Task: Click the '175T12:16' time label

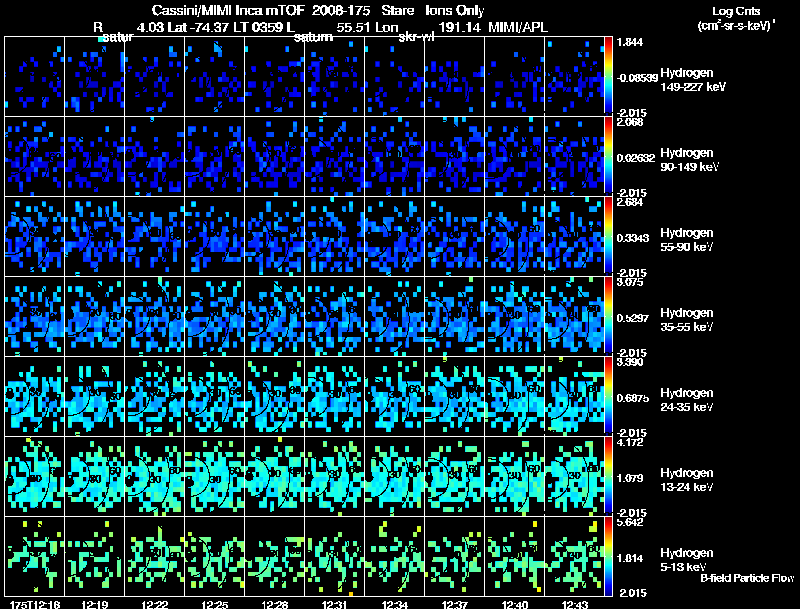Action: click(35, 604)
